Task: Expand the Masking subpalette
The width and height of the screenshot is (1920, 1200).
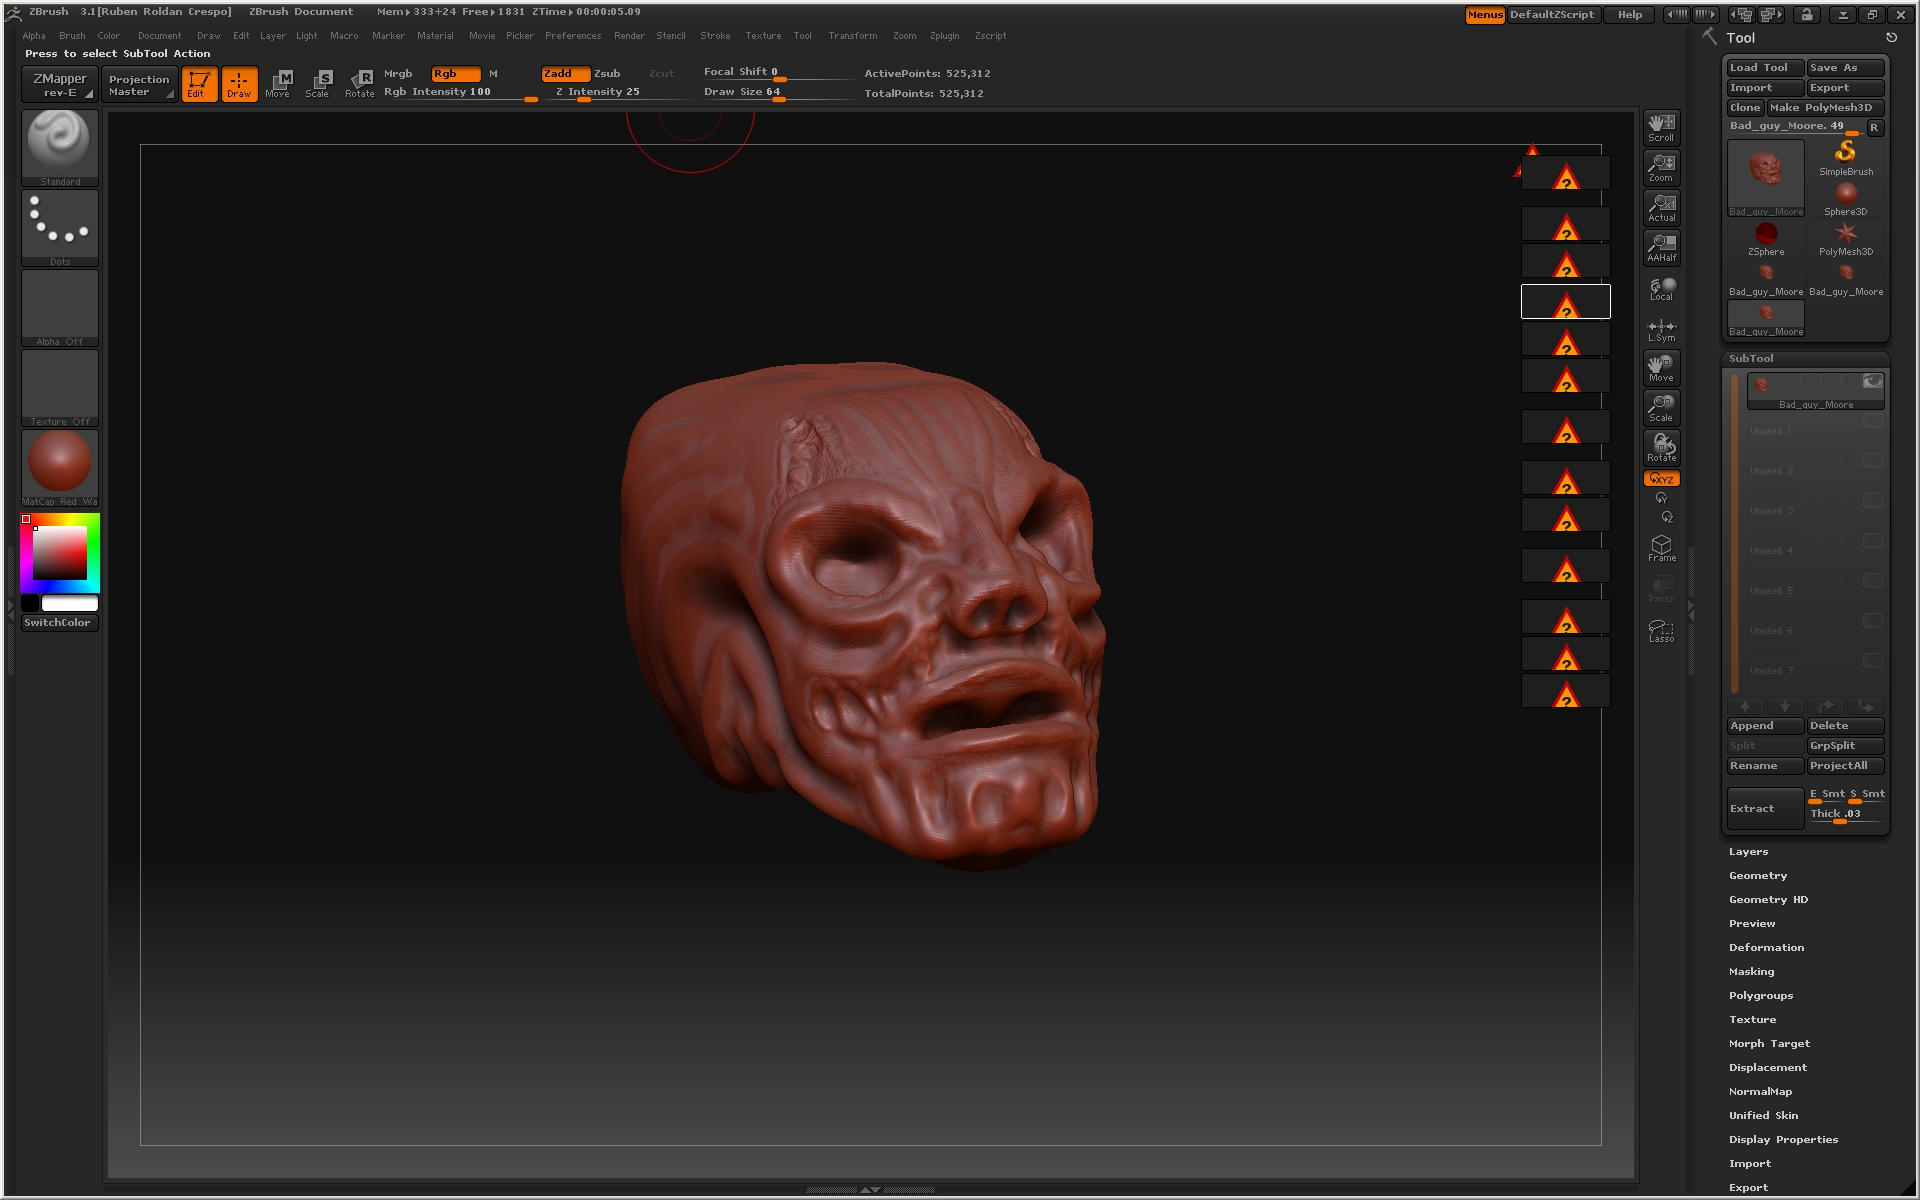Action: pyautogui.click(x=1751, y=972)
